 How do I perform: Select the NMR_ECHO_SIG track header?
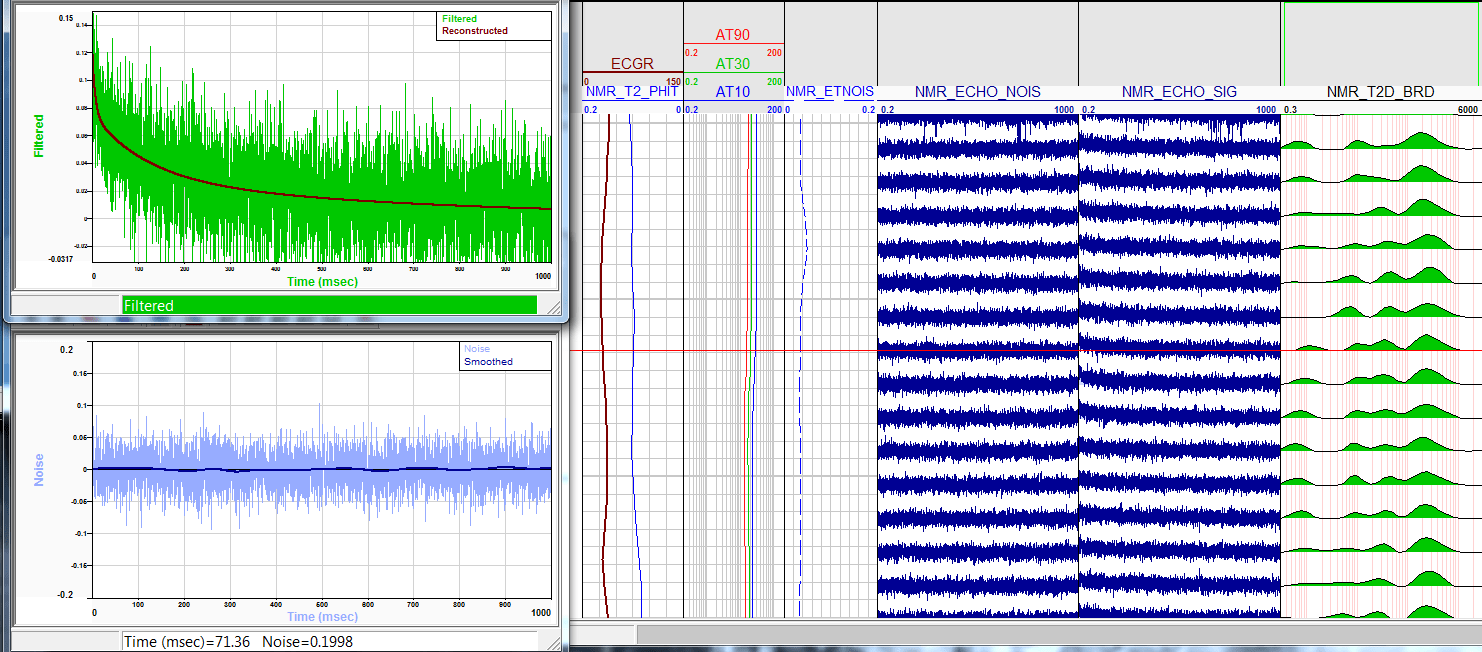[x=1178, y=92]
